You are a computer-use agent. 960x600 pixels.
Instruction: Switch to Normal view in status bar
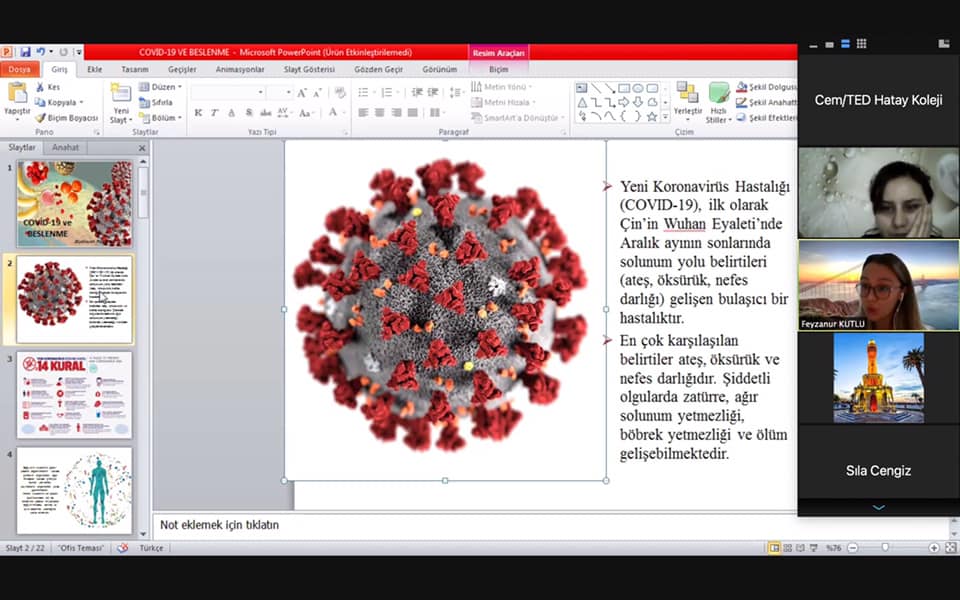coord(774,548)
